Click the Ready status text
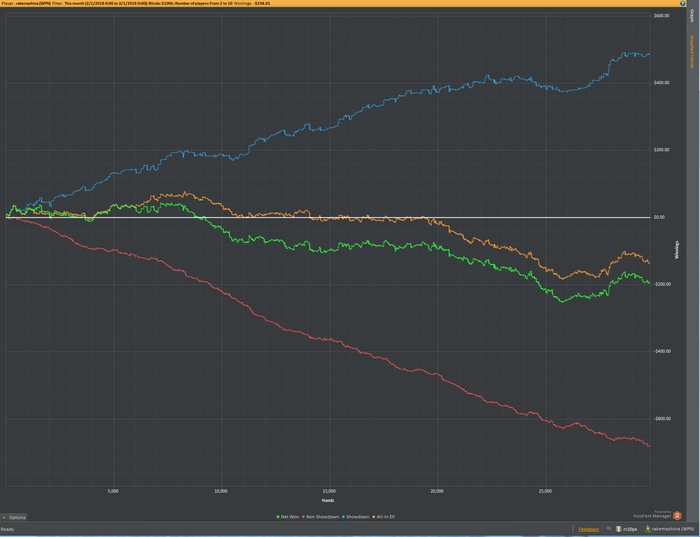 (7, 529)
